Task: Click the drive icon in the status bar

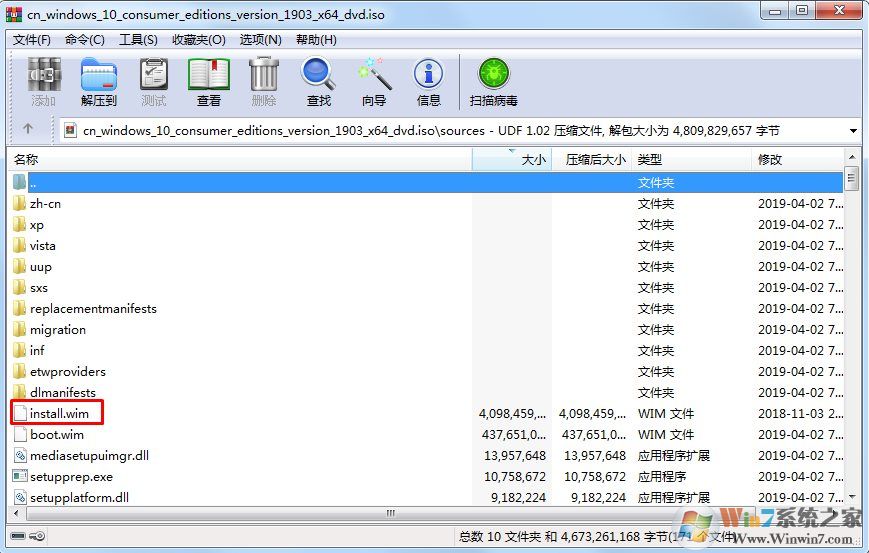Action: click(18, 536)
